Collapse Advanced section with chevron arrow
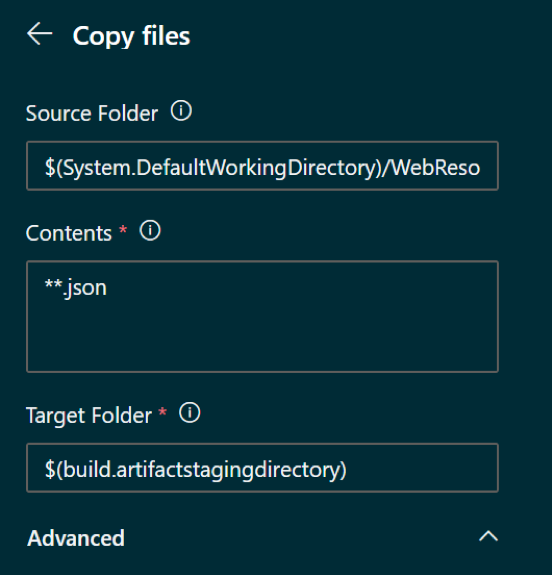Viewport: 552px width, 575px height. point(488,536)
